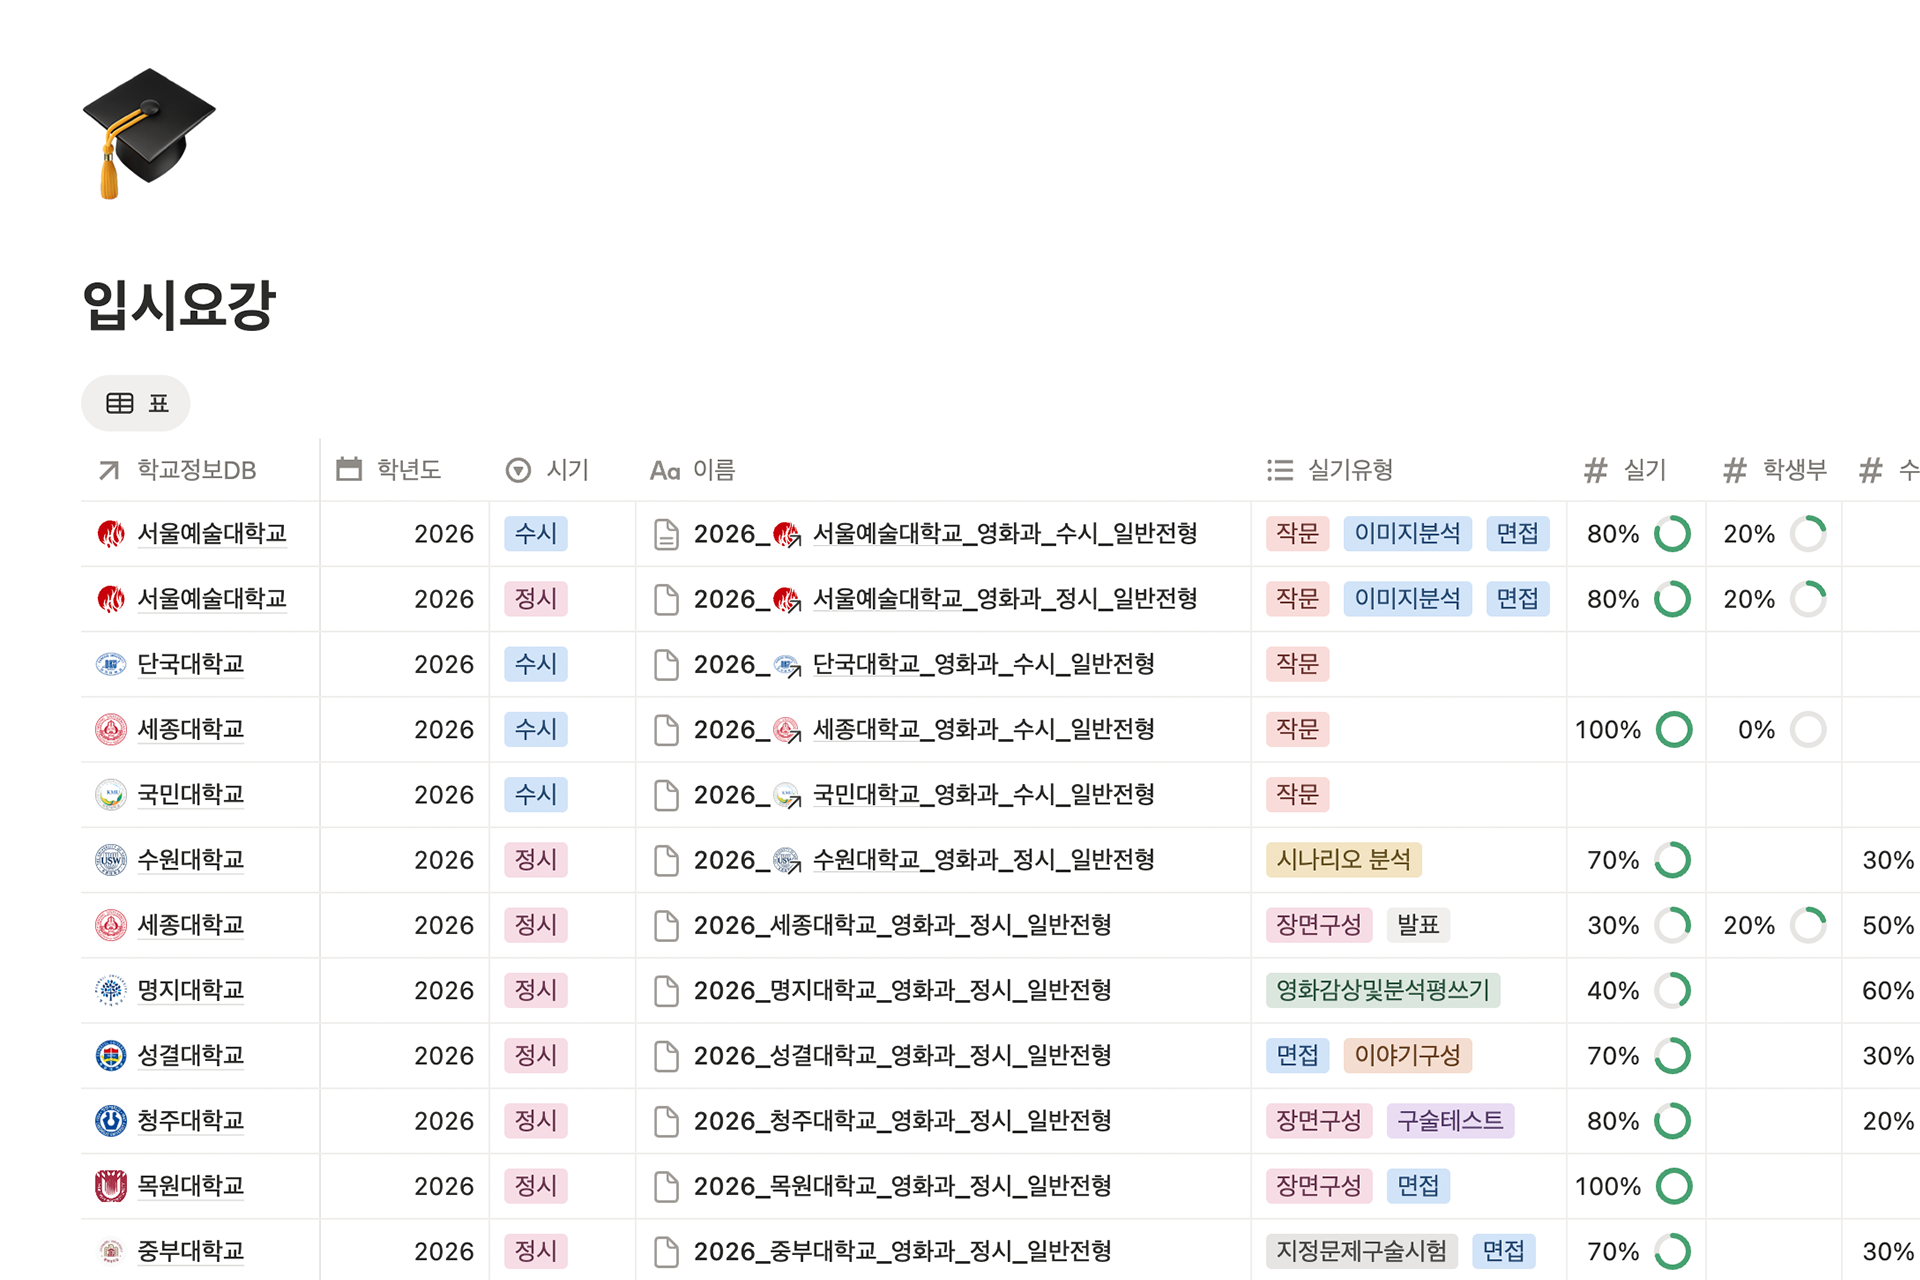The height and width of the screenshot is (1280, 1920).
Task: Click the 이름 column header
Action: (692, 470)
